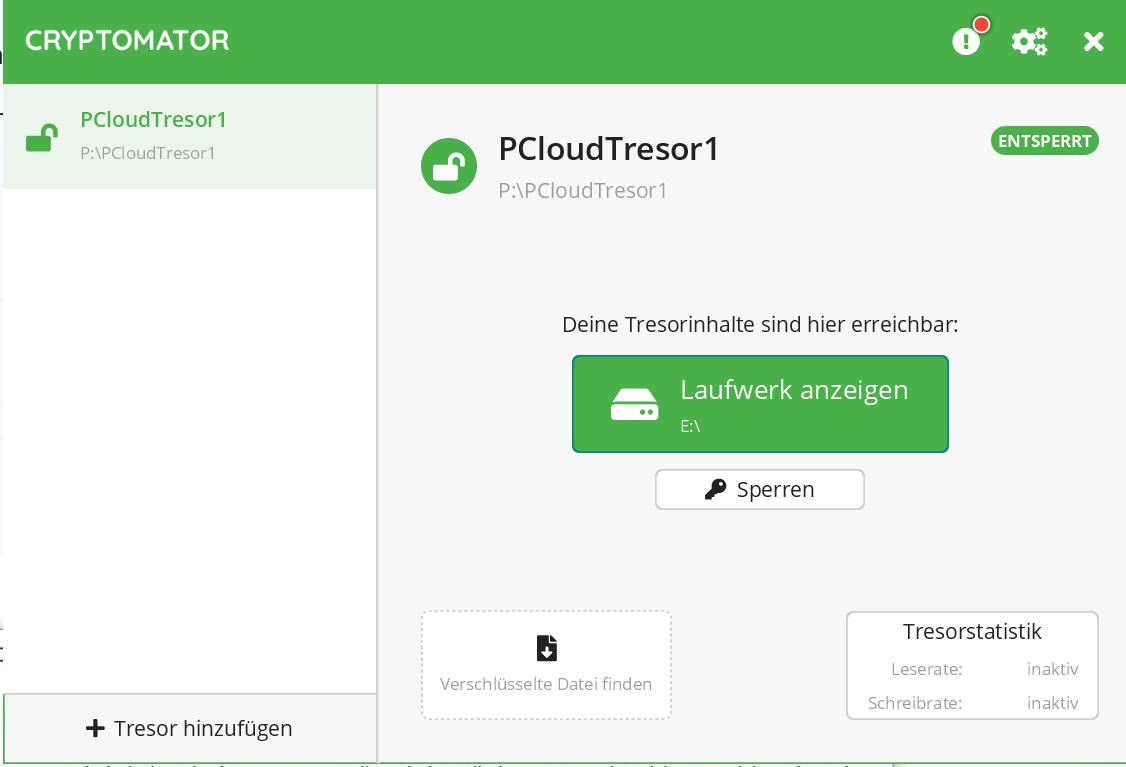The image size is (1126, 767).
Task: Click the file download icon above Verschlüsselte Datei
Action: [546, 647]
